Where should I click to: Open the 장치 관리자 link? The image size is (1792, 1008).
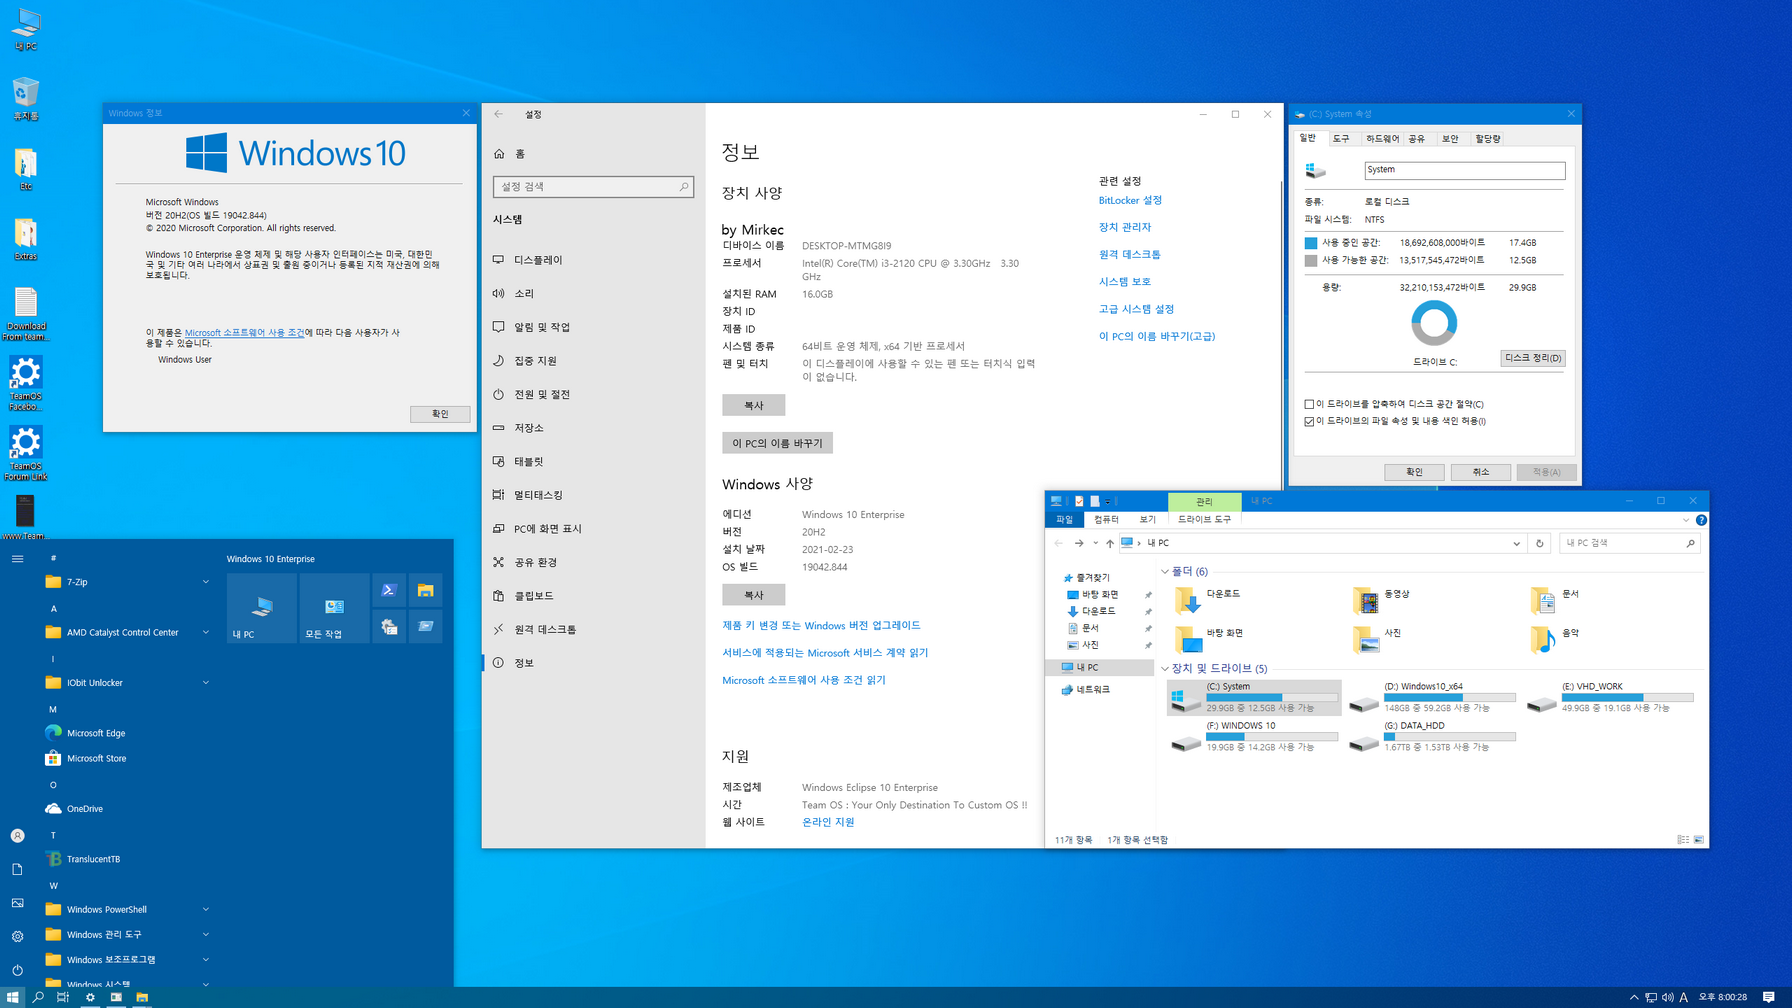pyautogui.click(x=1125, y=227)
